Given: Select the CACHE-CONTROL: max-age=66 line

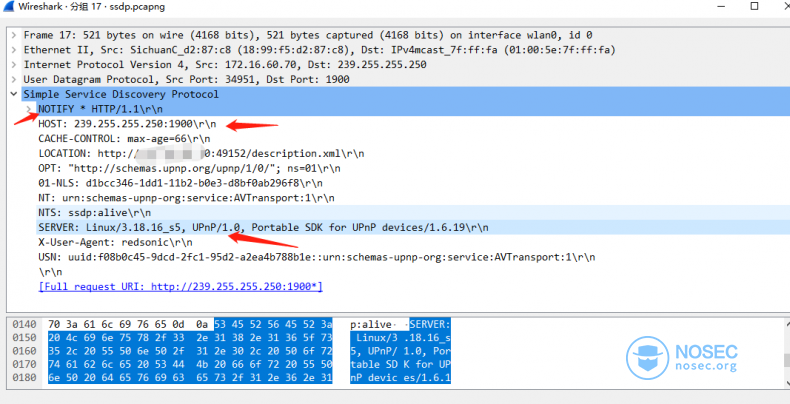Looking at the screenshot, I should 124,139.
